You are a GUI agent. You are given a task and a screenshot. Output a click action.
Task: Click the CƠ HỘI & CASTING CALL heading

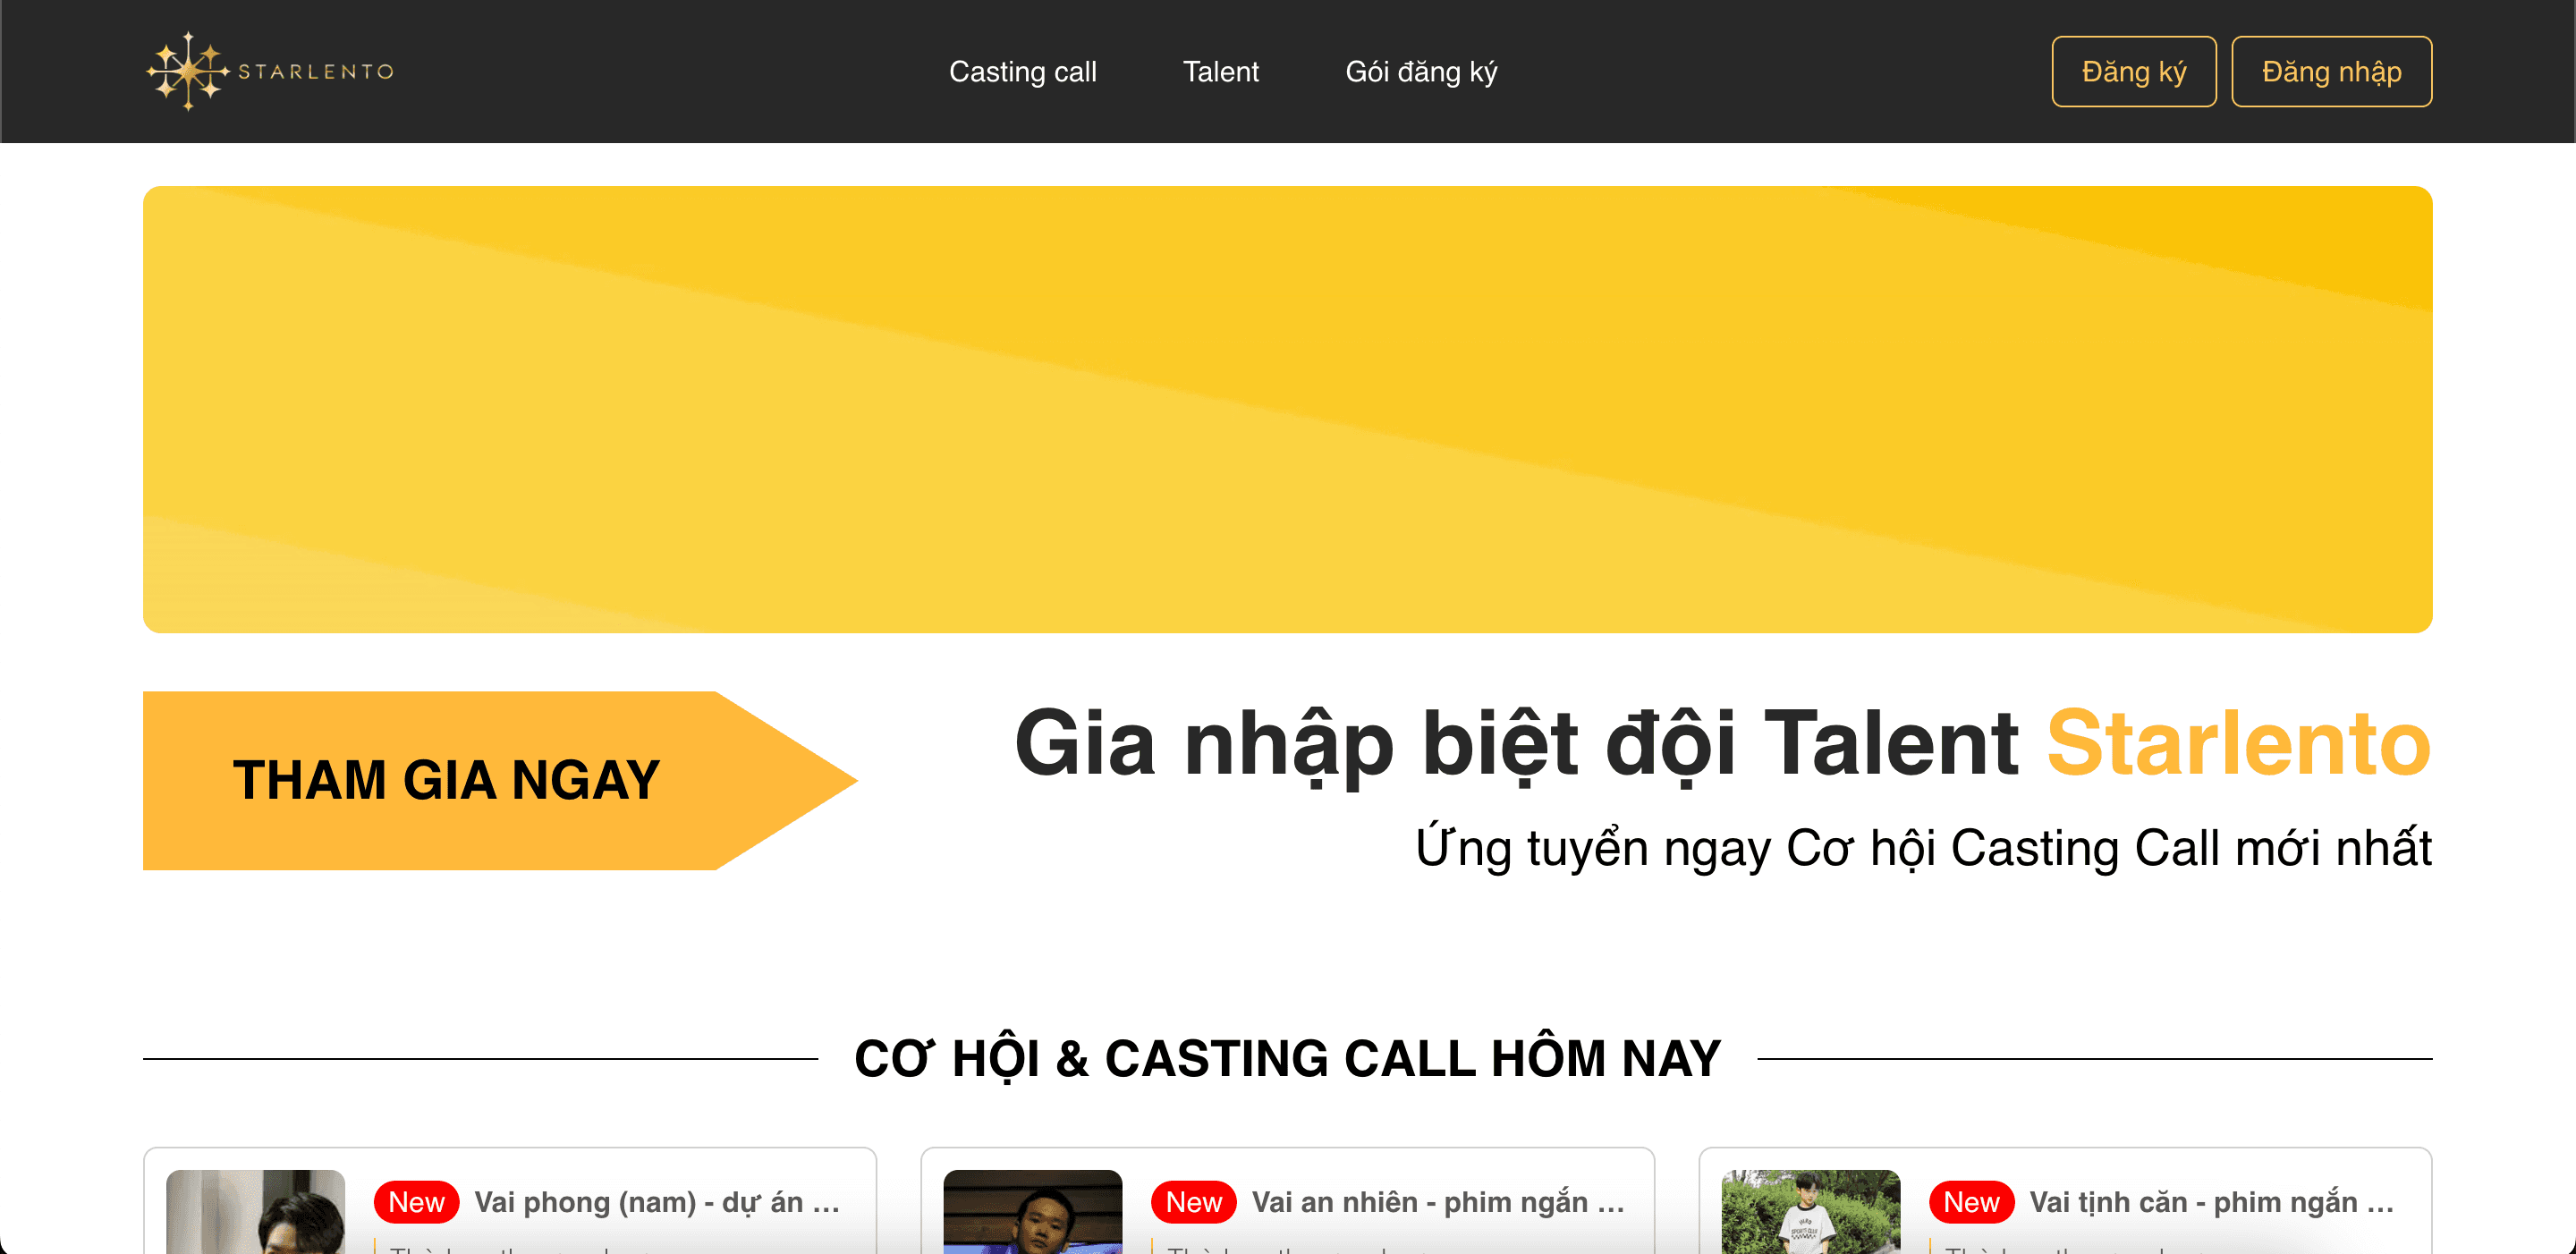click(1287, 1058)
